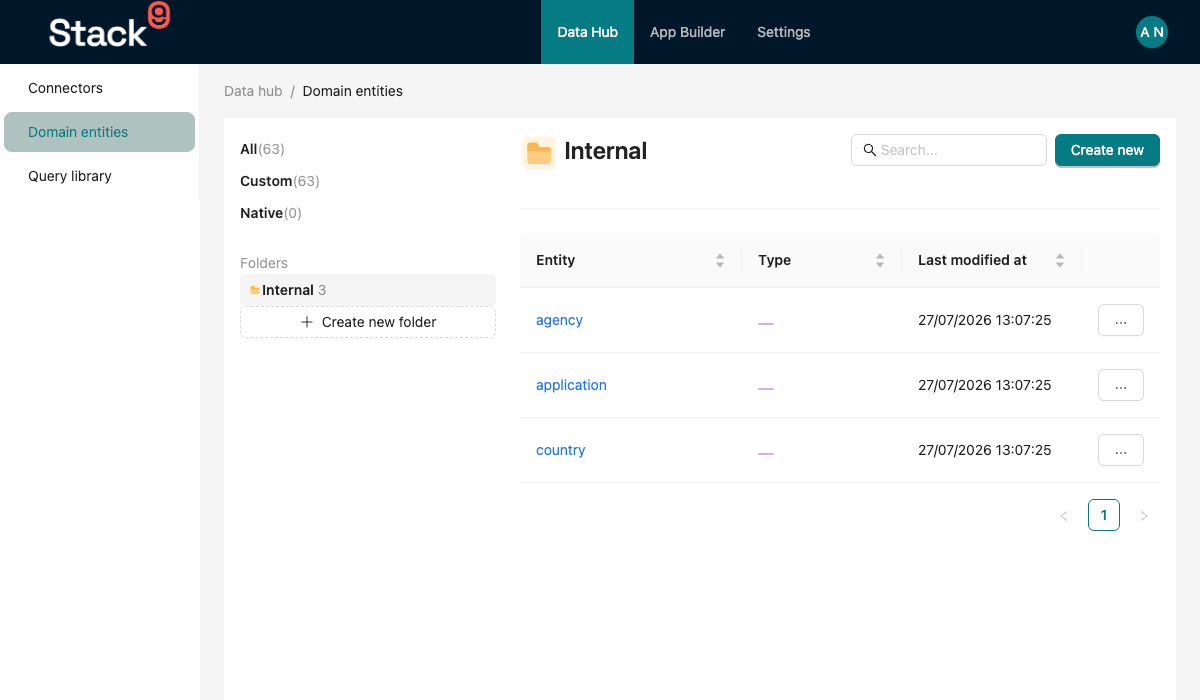This screenshot has height=700, width=1200.
Task: Click the Internal folder title heading
Action: pos(606,151)
